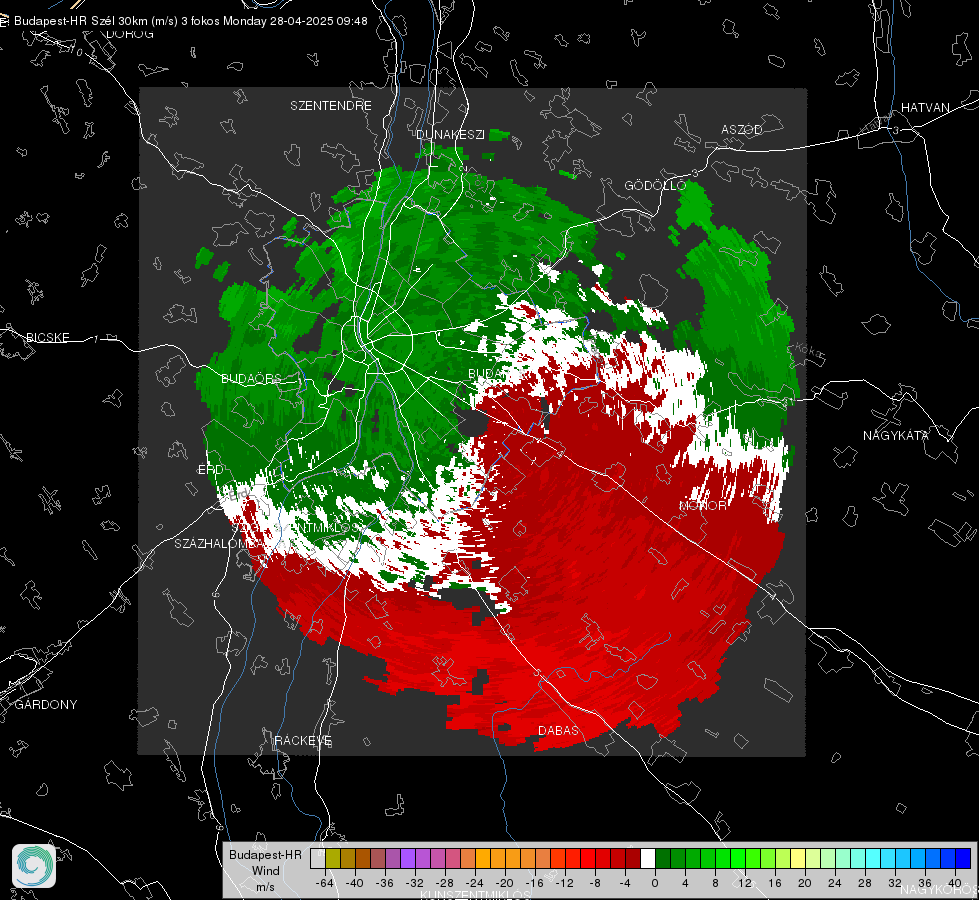Select the olive-yellow swatch above the -64 label
Image resolution: width=979 pixels, height=900 pixels.
[333, 859]
